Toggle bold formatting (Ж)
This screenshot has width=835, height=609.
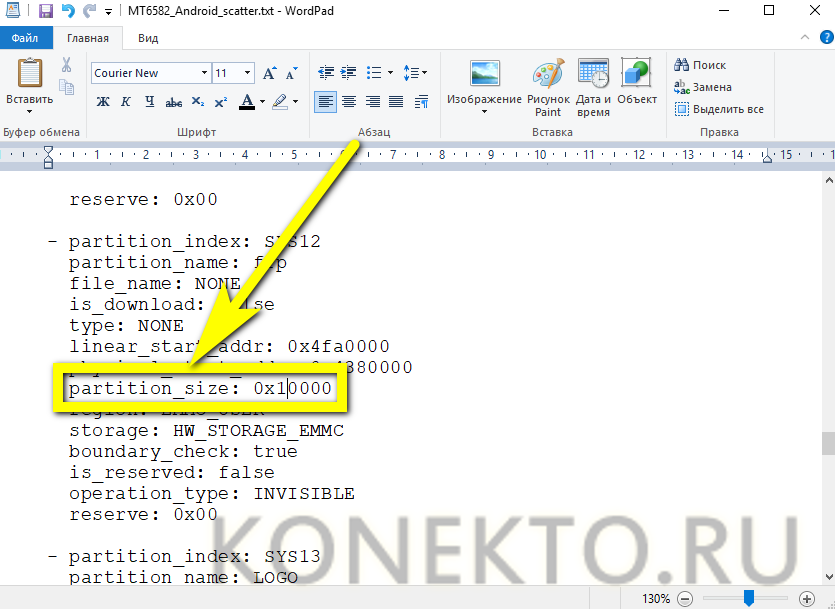[103, 102]
